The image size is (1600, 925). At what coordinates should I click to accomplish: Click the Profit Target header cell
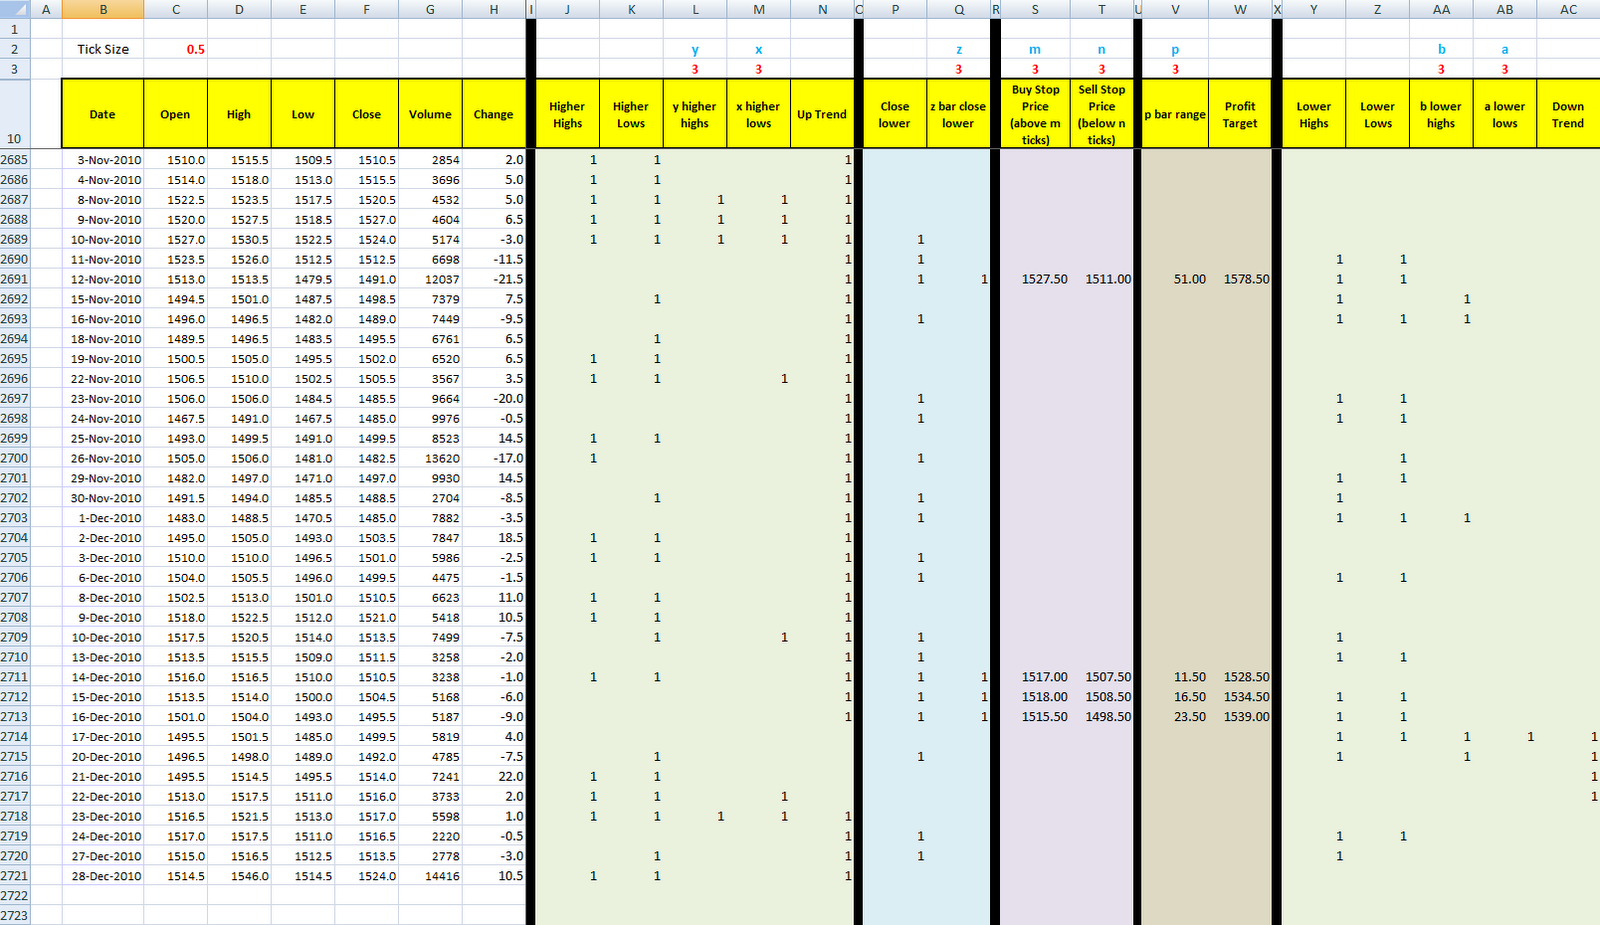(1240, 113)
